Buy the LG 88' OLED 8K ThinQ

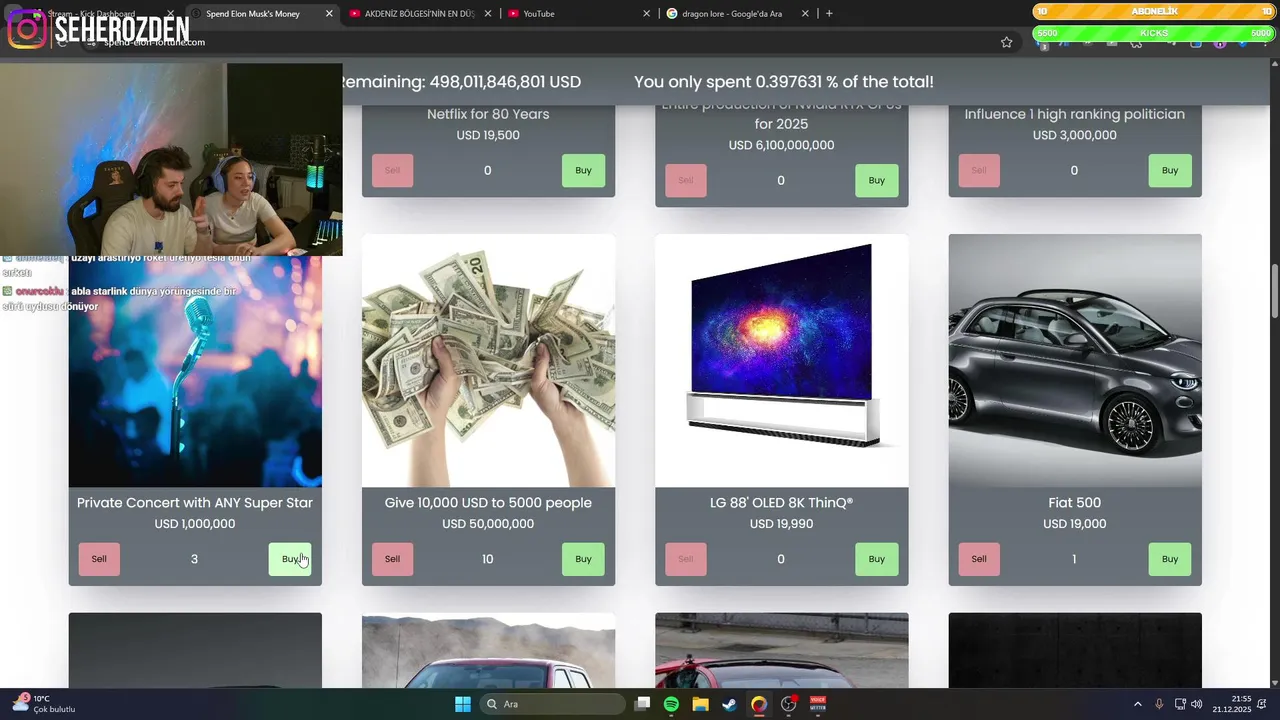[x=876, y=559]
